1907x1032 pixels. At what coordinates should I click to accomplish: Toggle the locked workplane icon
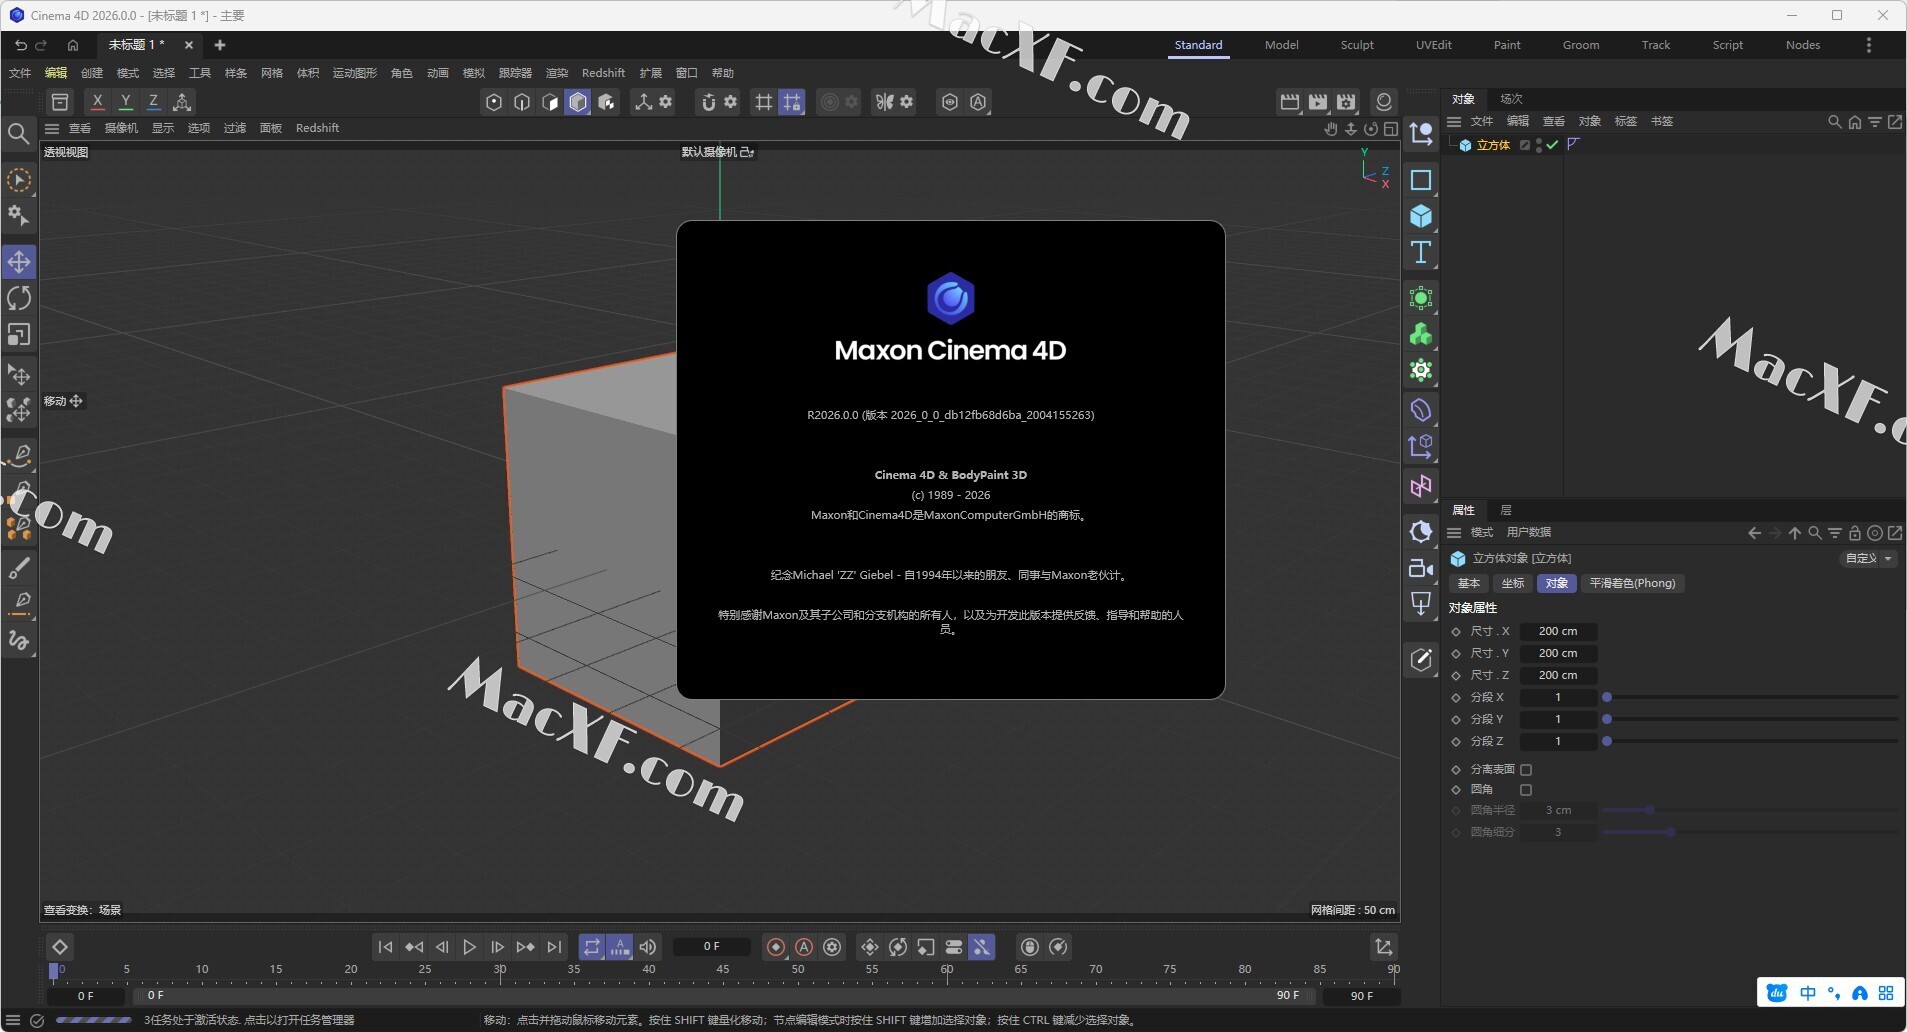click(x=792, y=102)
